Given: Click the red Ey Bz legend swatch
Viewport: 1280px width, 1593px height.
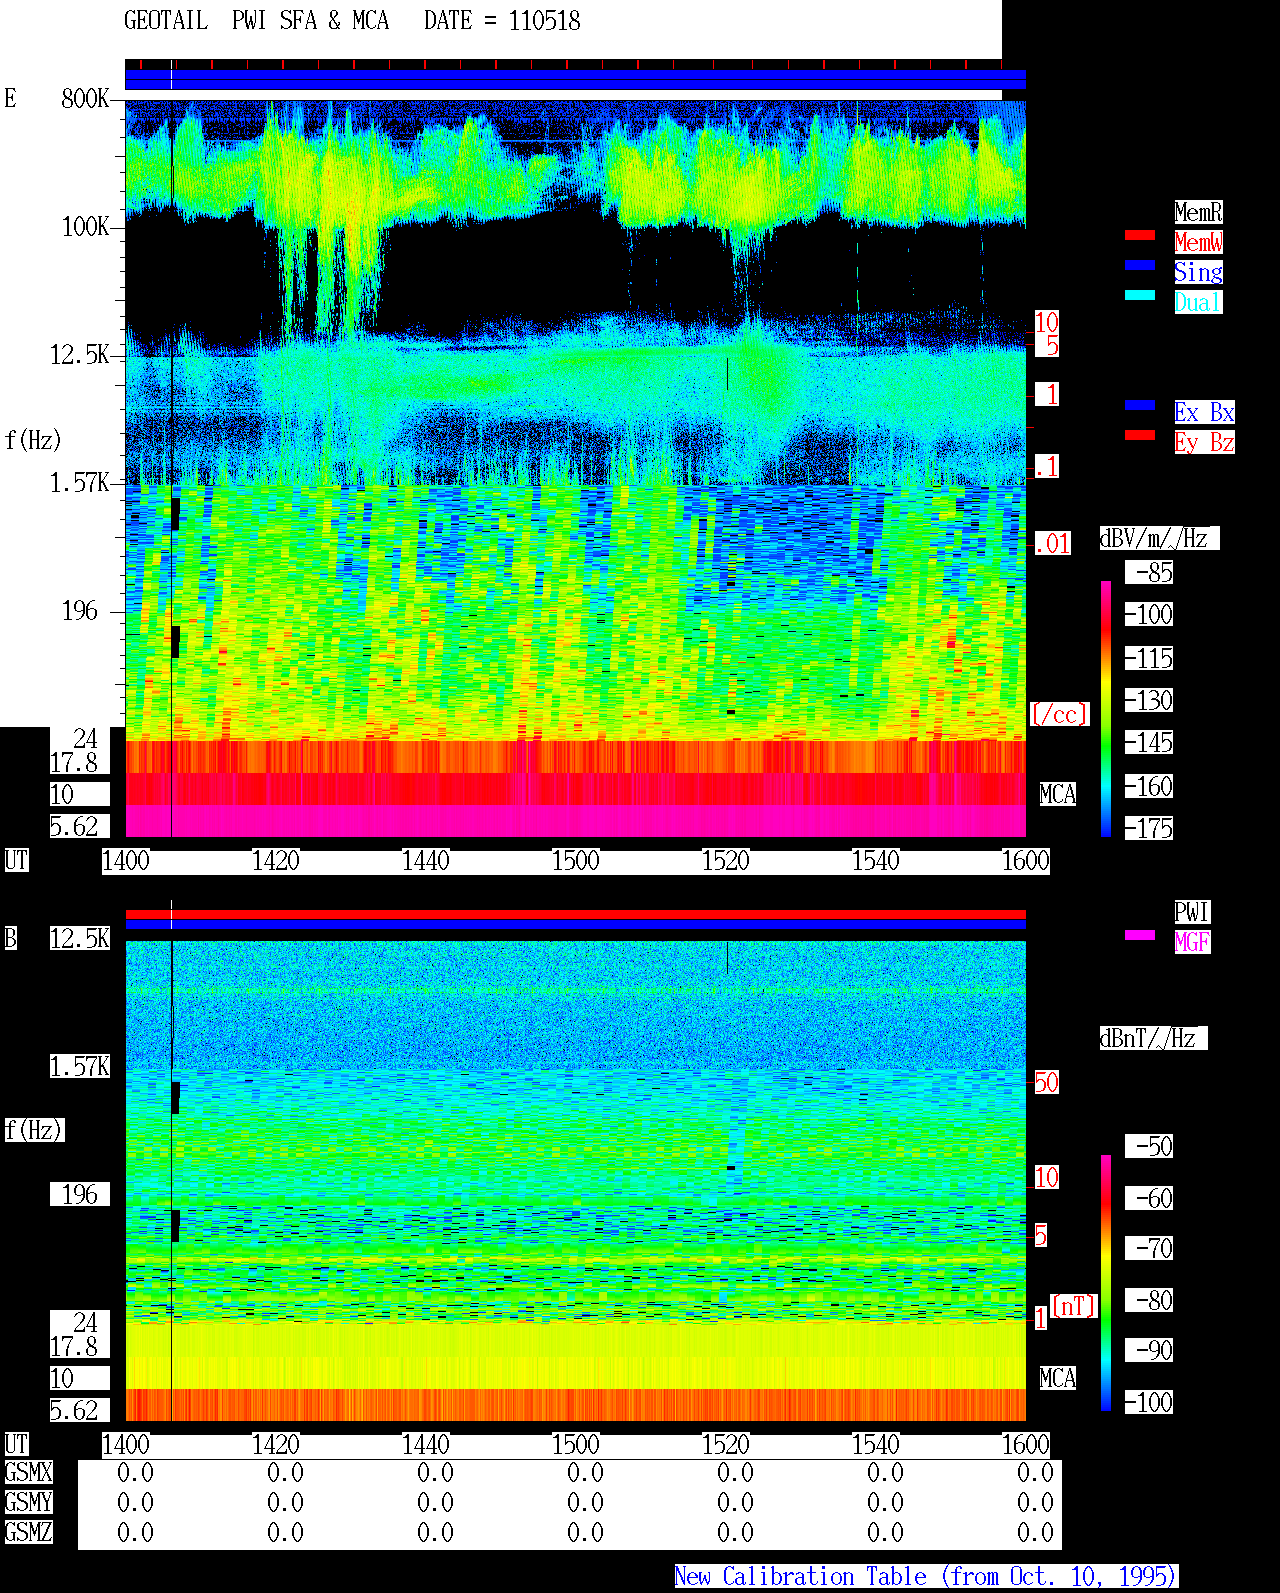Looking at the screenshot, I should pos(1140,435).
